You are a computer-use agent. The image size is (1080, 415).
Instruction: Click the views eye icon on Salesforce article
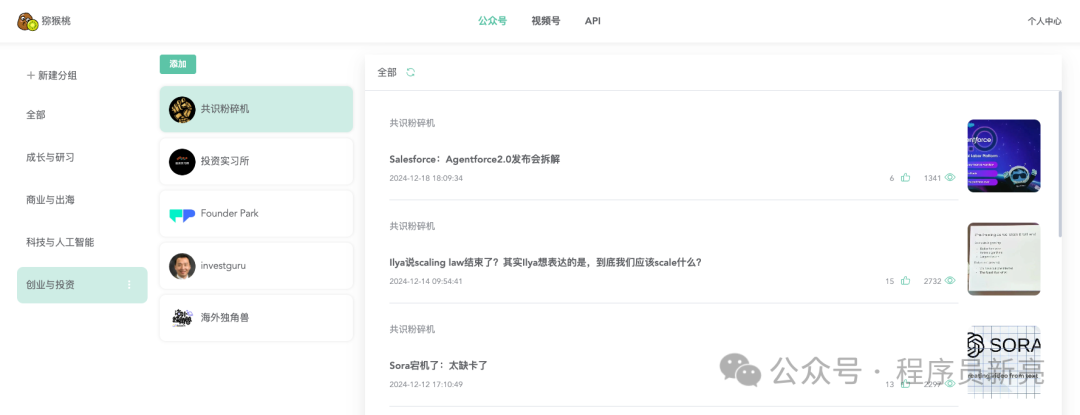click(x=950, y=178)
